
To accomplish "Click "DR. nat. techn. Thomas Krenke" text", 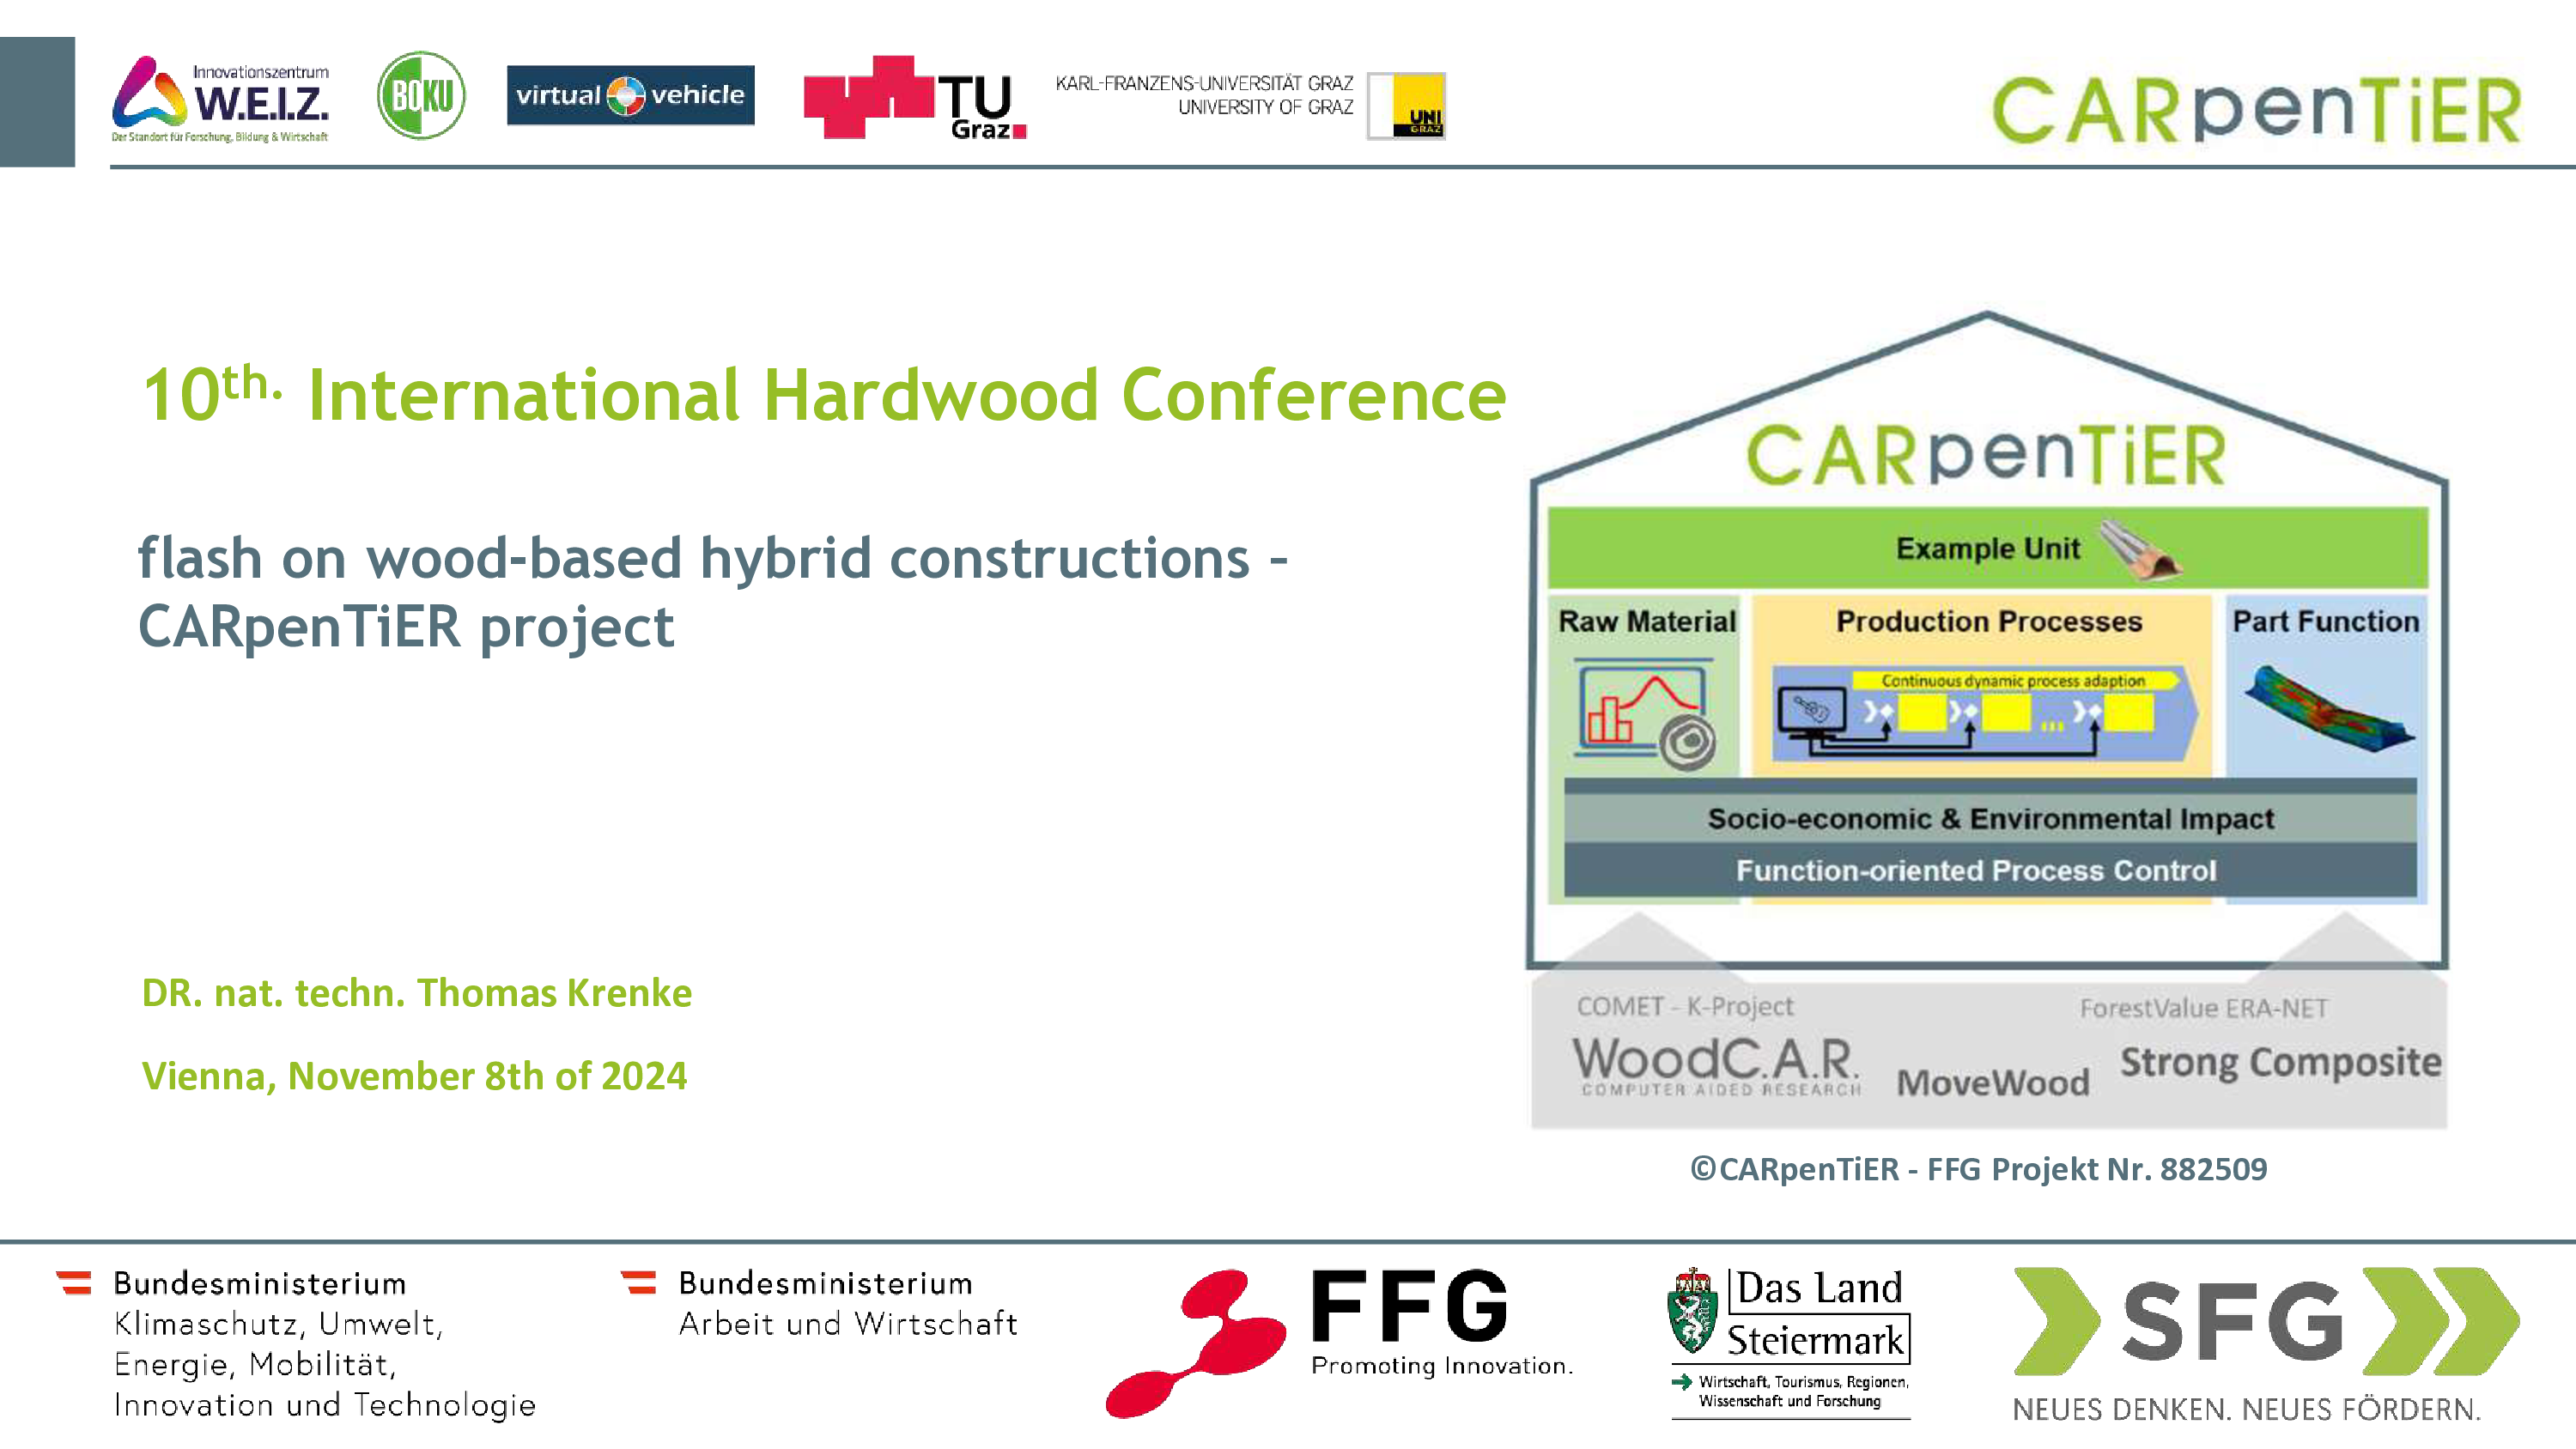I will [417, 992].
